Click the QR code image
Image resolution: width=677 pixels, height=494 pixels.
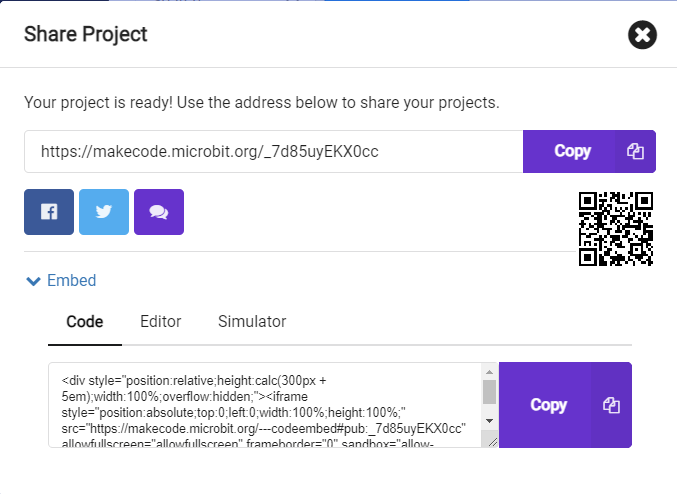point(616,229)
